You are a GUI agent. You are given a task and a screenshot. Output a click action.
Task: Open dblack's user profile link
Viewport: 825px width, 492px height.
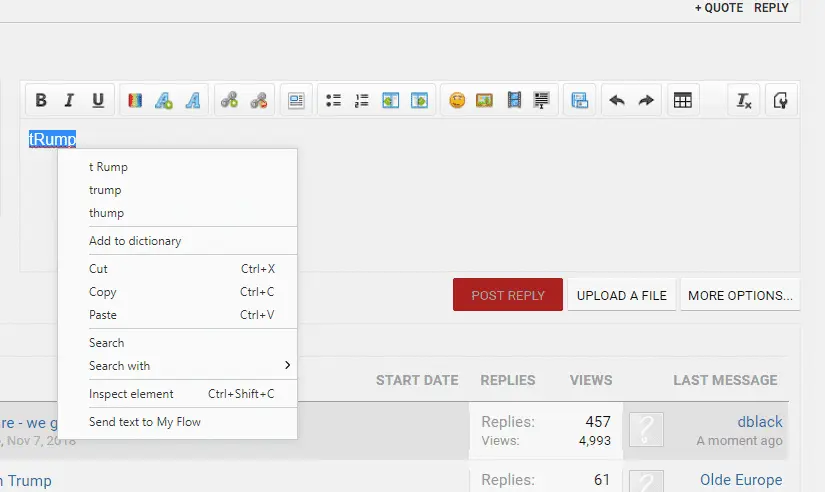pos(760,422)
